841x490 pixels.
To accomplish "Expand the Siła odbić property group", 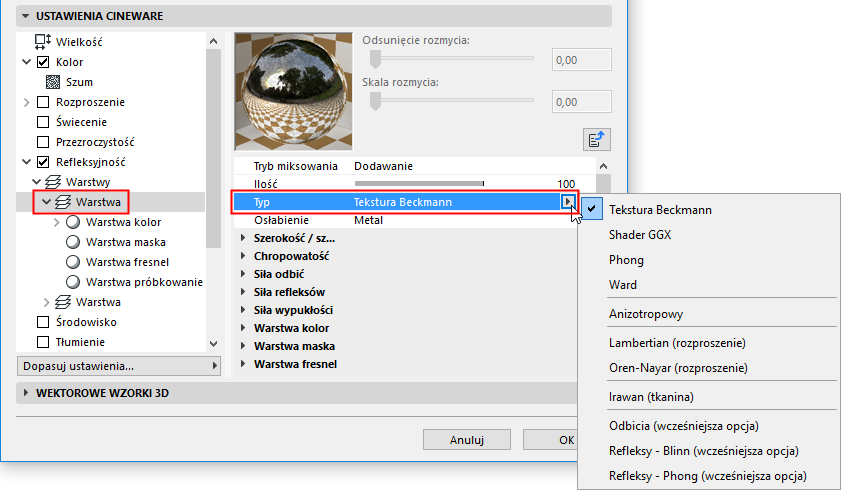I will [243, 274].
